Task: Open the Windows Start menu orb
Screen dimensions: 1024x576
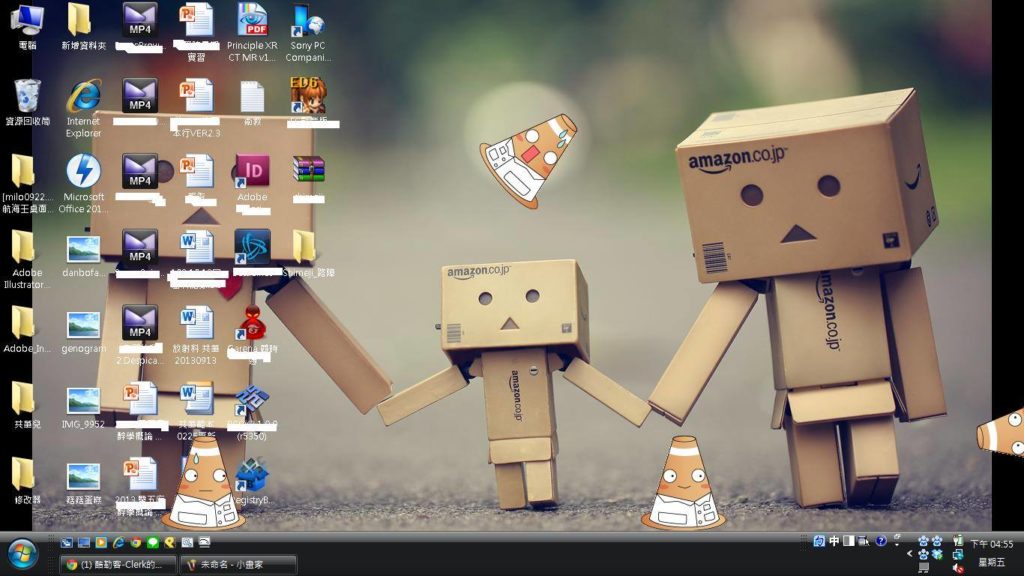Action: tap(22, 554)
